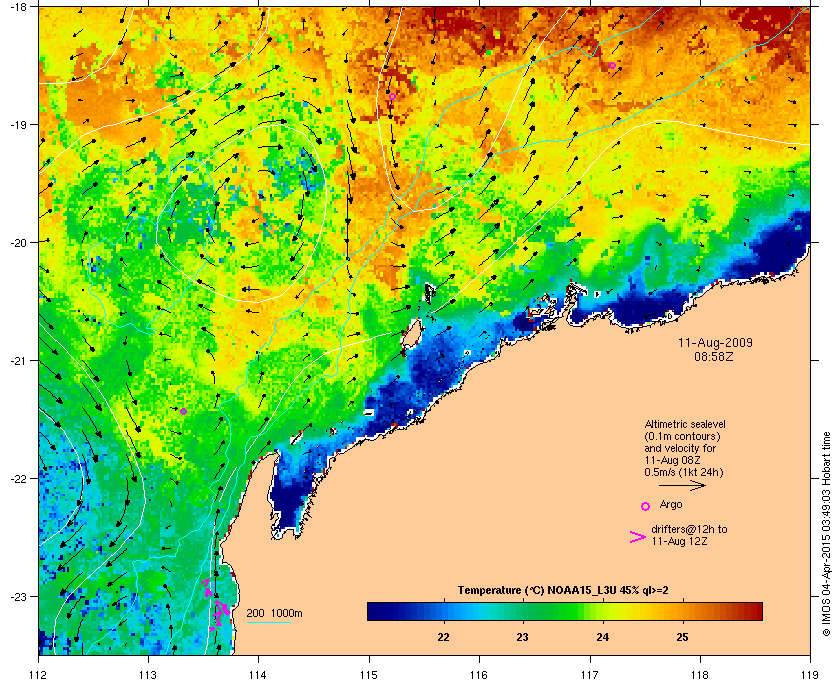
Task: Click latitude axis label -18
Action: coord(17,6)
